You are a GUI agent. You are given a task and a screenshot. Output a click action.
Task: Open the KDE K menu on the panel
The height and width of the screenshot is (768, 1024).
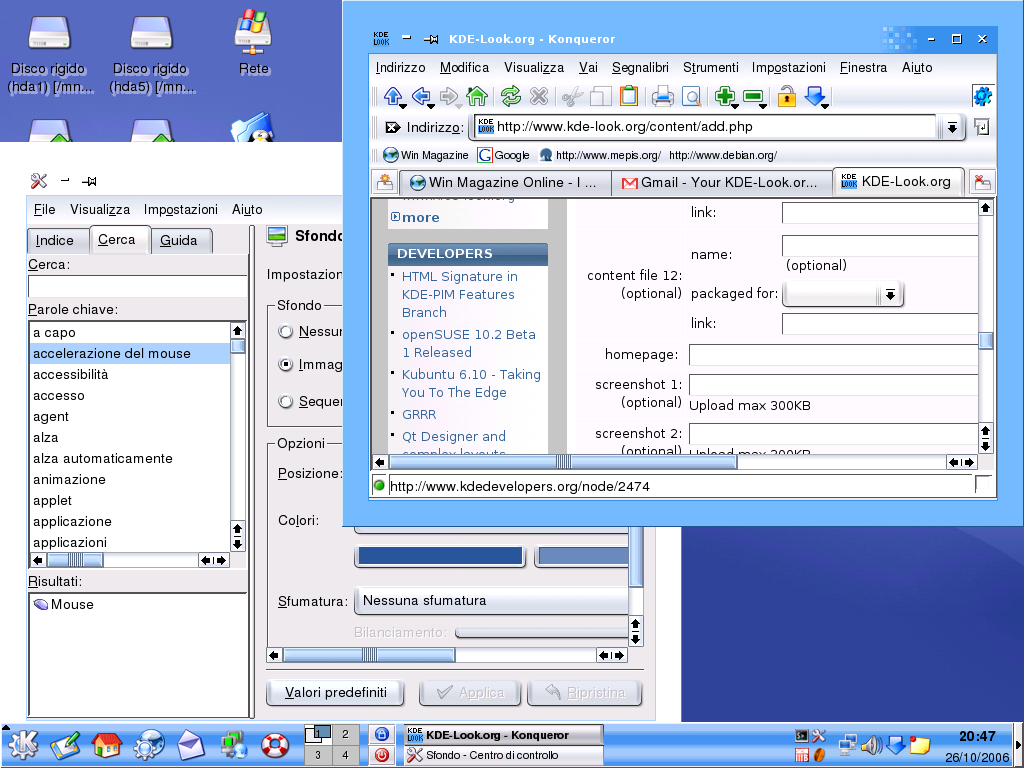23,745
